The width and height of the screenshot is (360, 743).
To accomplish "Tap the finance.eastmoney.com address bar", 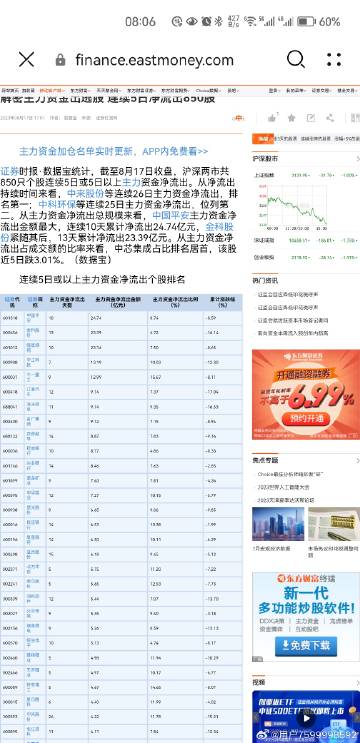I will point(154,60).
